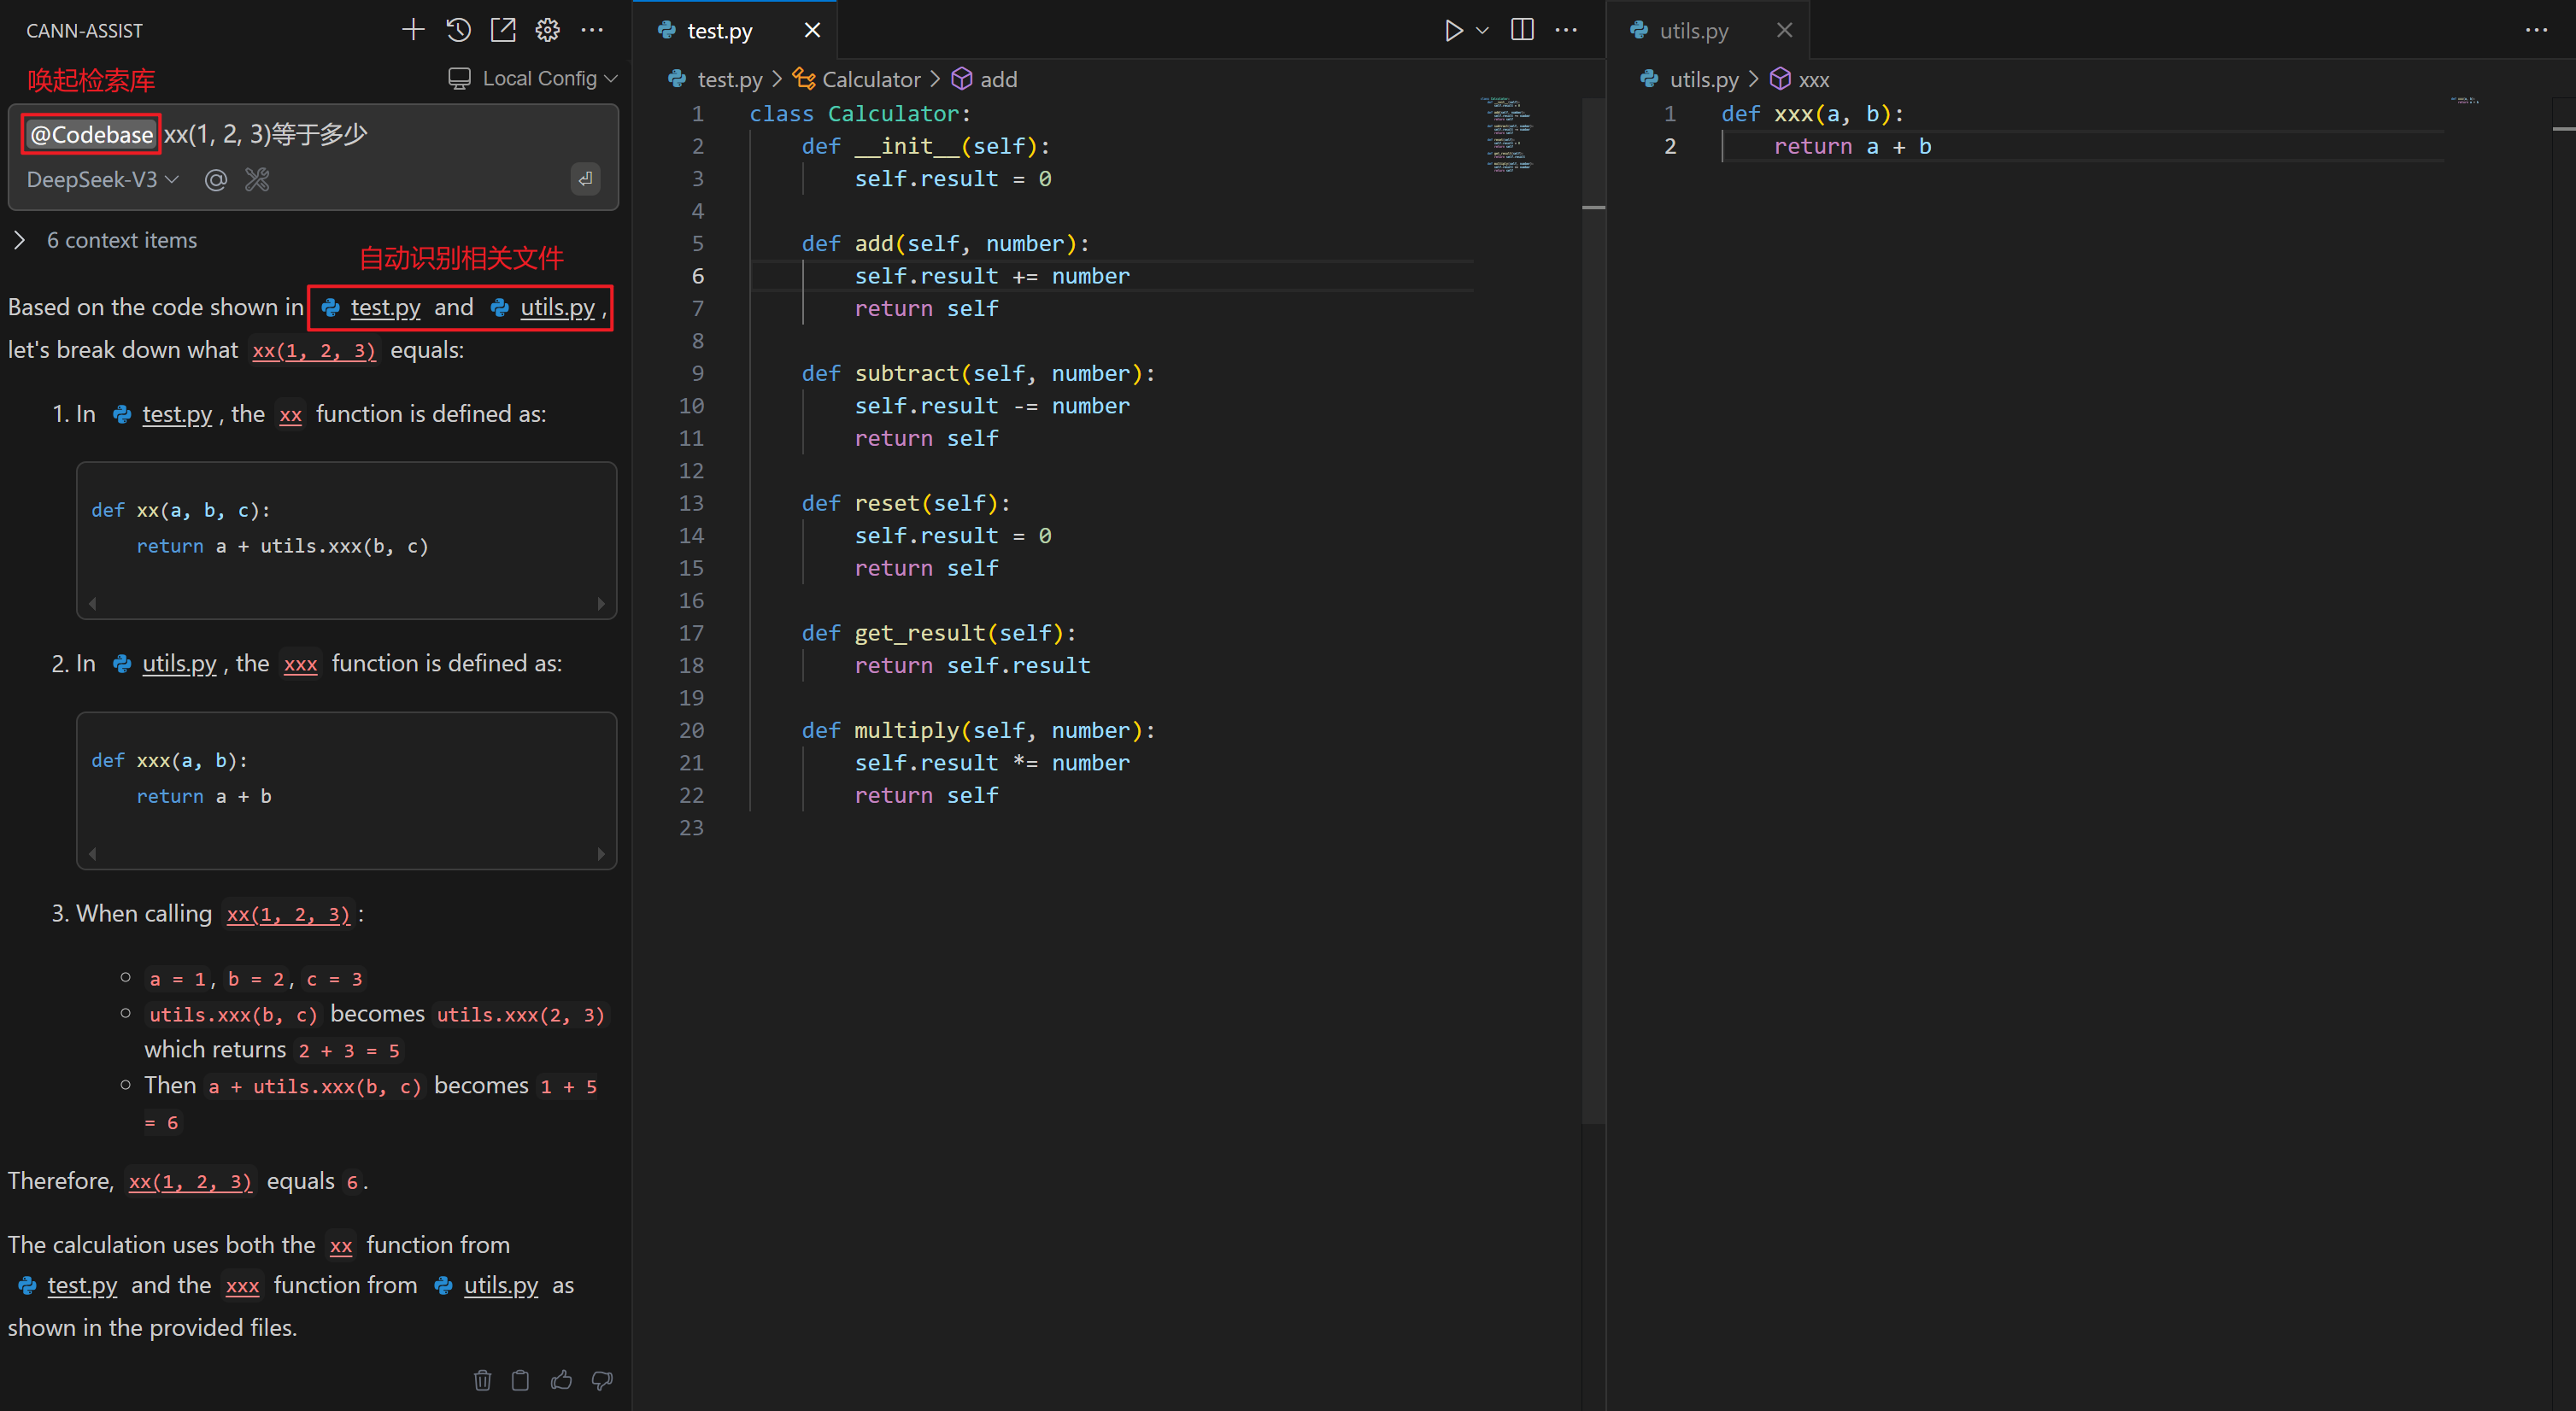The height and width of the screenshot is (1411, 2576).
Task: Open the DeepSeek-V3 model dropdown
Action: click(102, 180)
